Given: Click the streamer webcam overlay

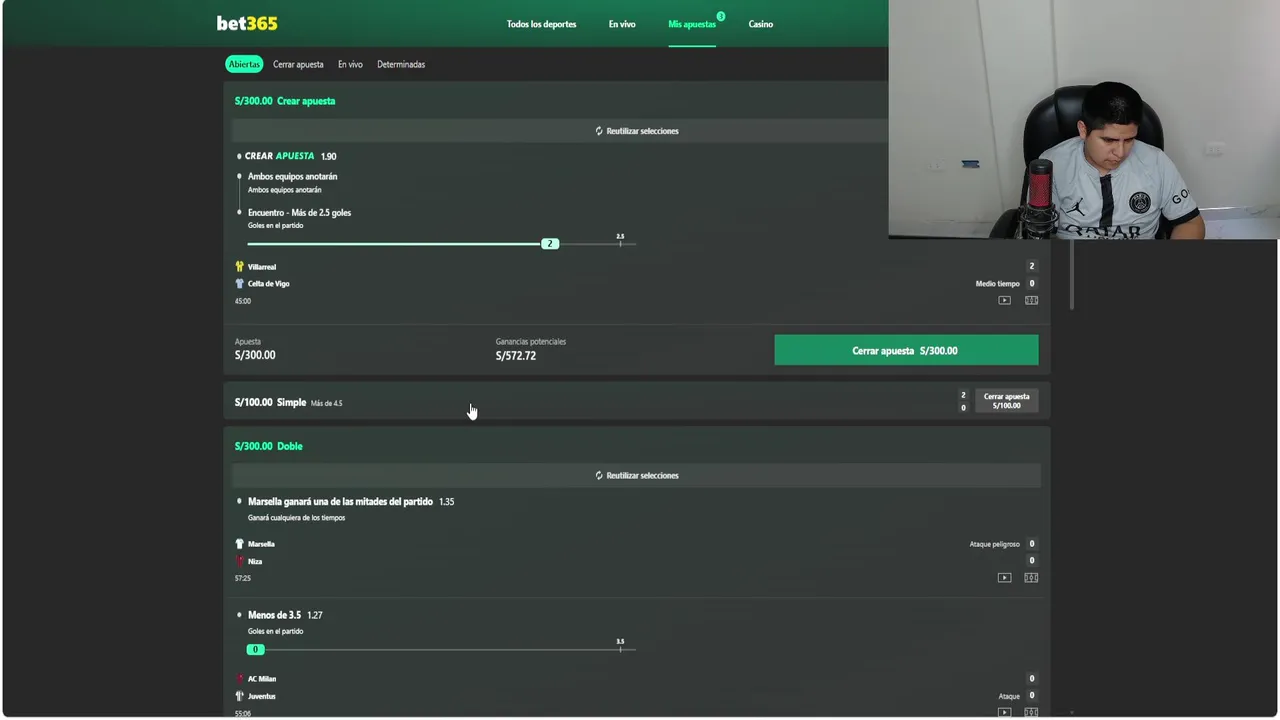Looking at the screenshot, I should click(1083, 119).
